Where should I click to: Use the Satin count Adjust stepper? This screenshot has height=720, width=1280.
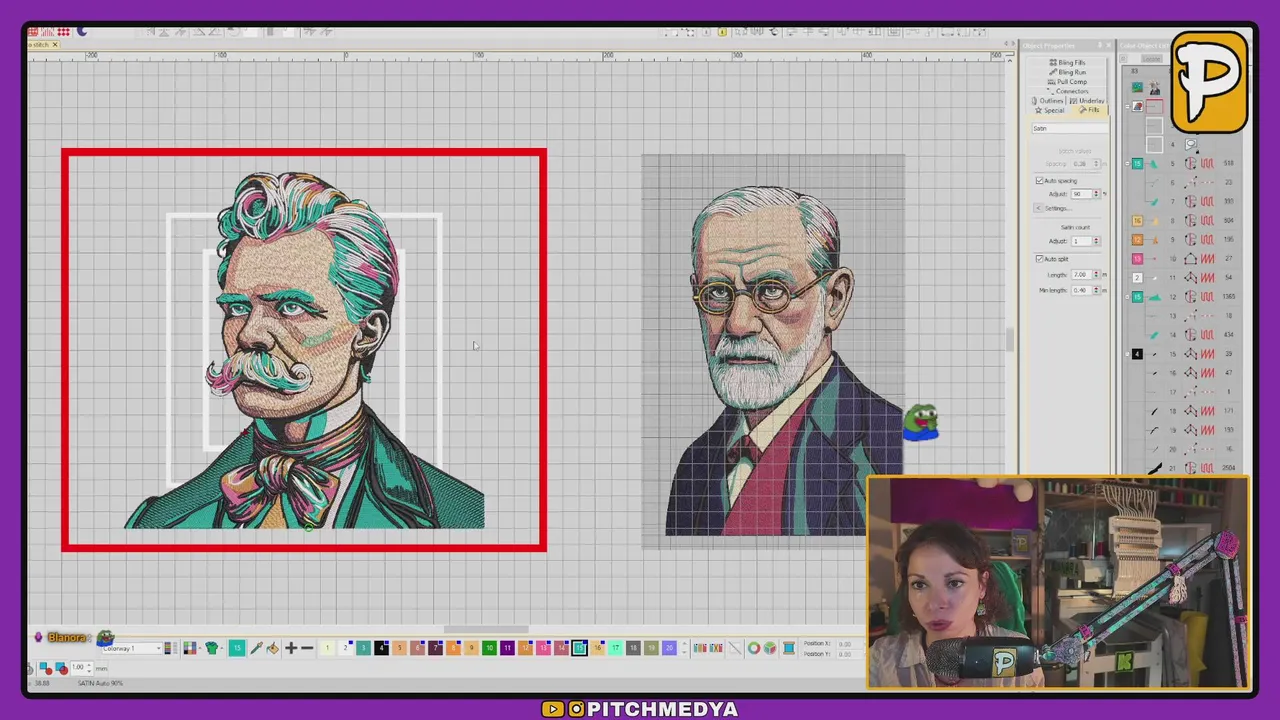point(1096,241)
